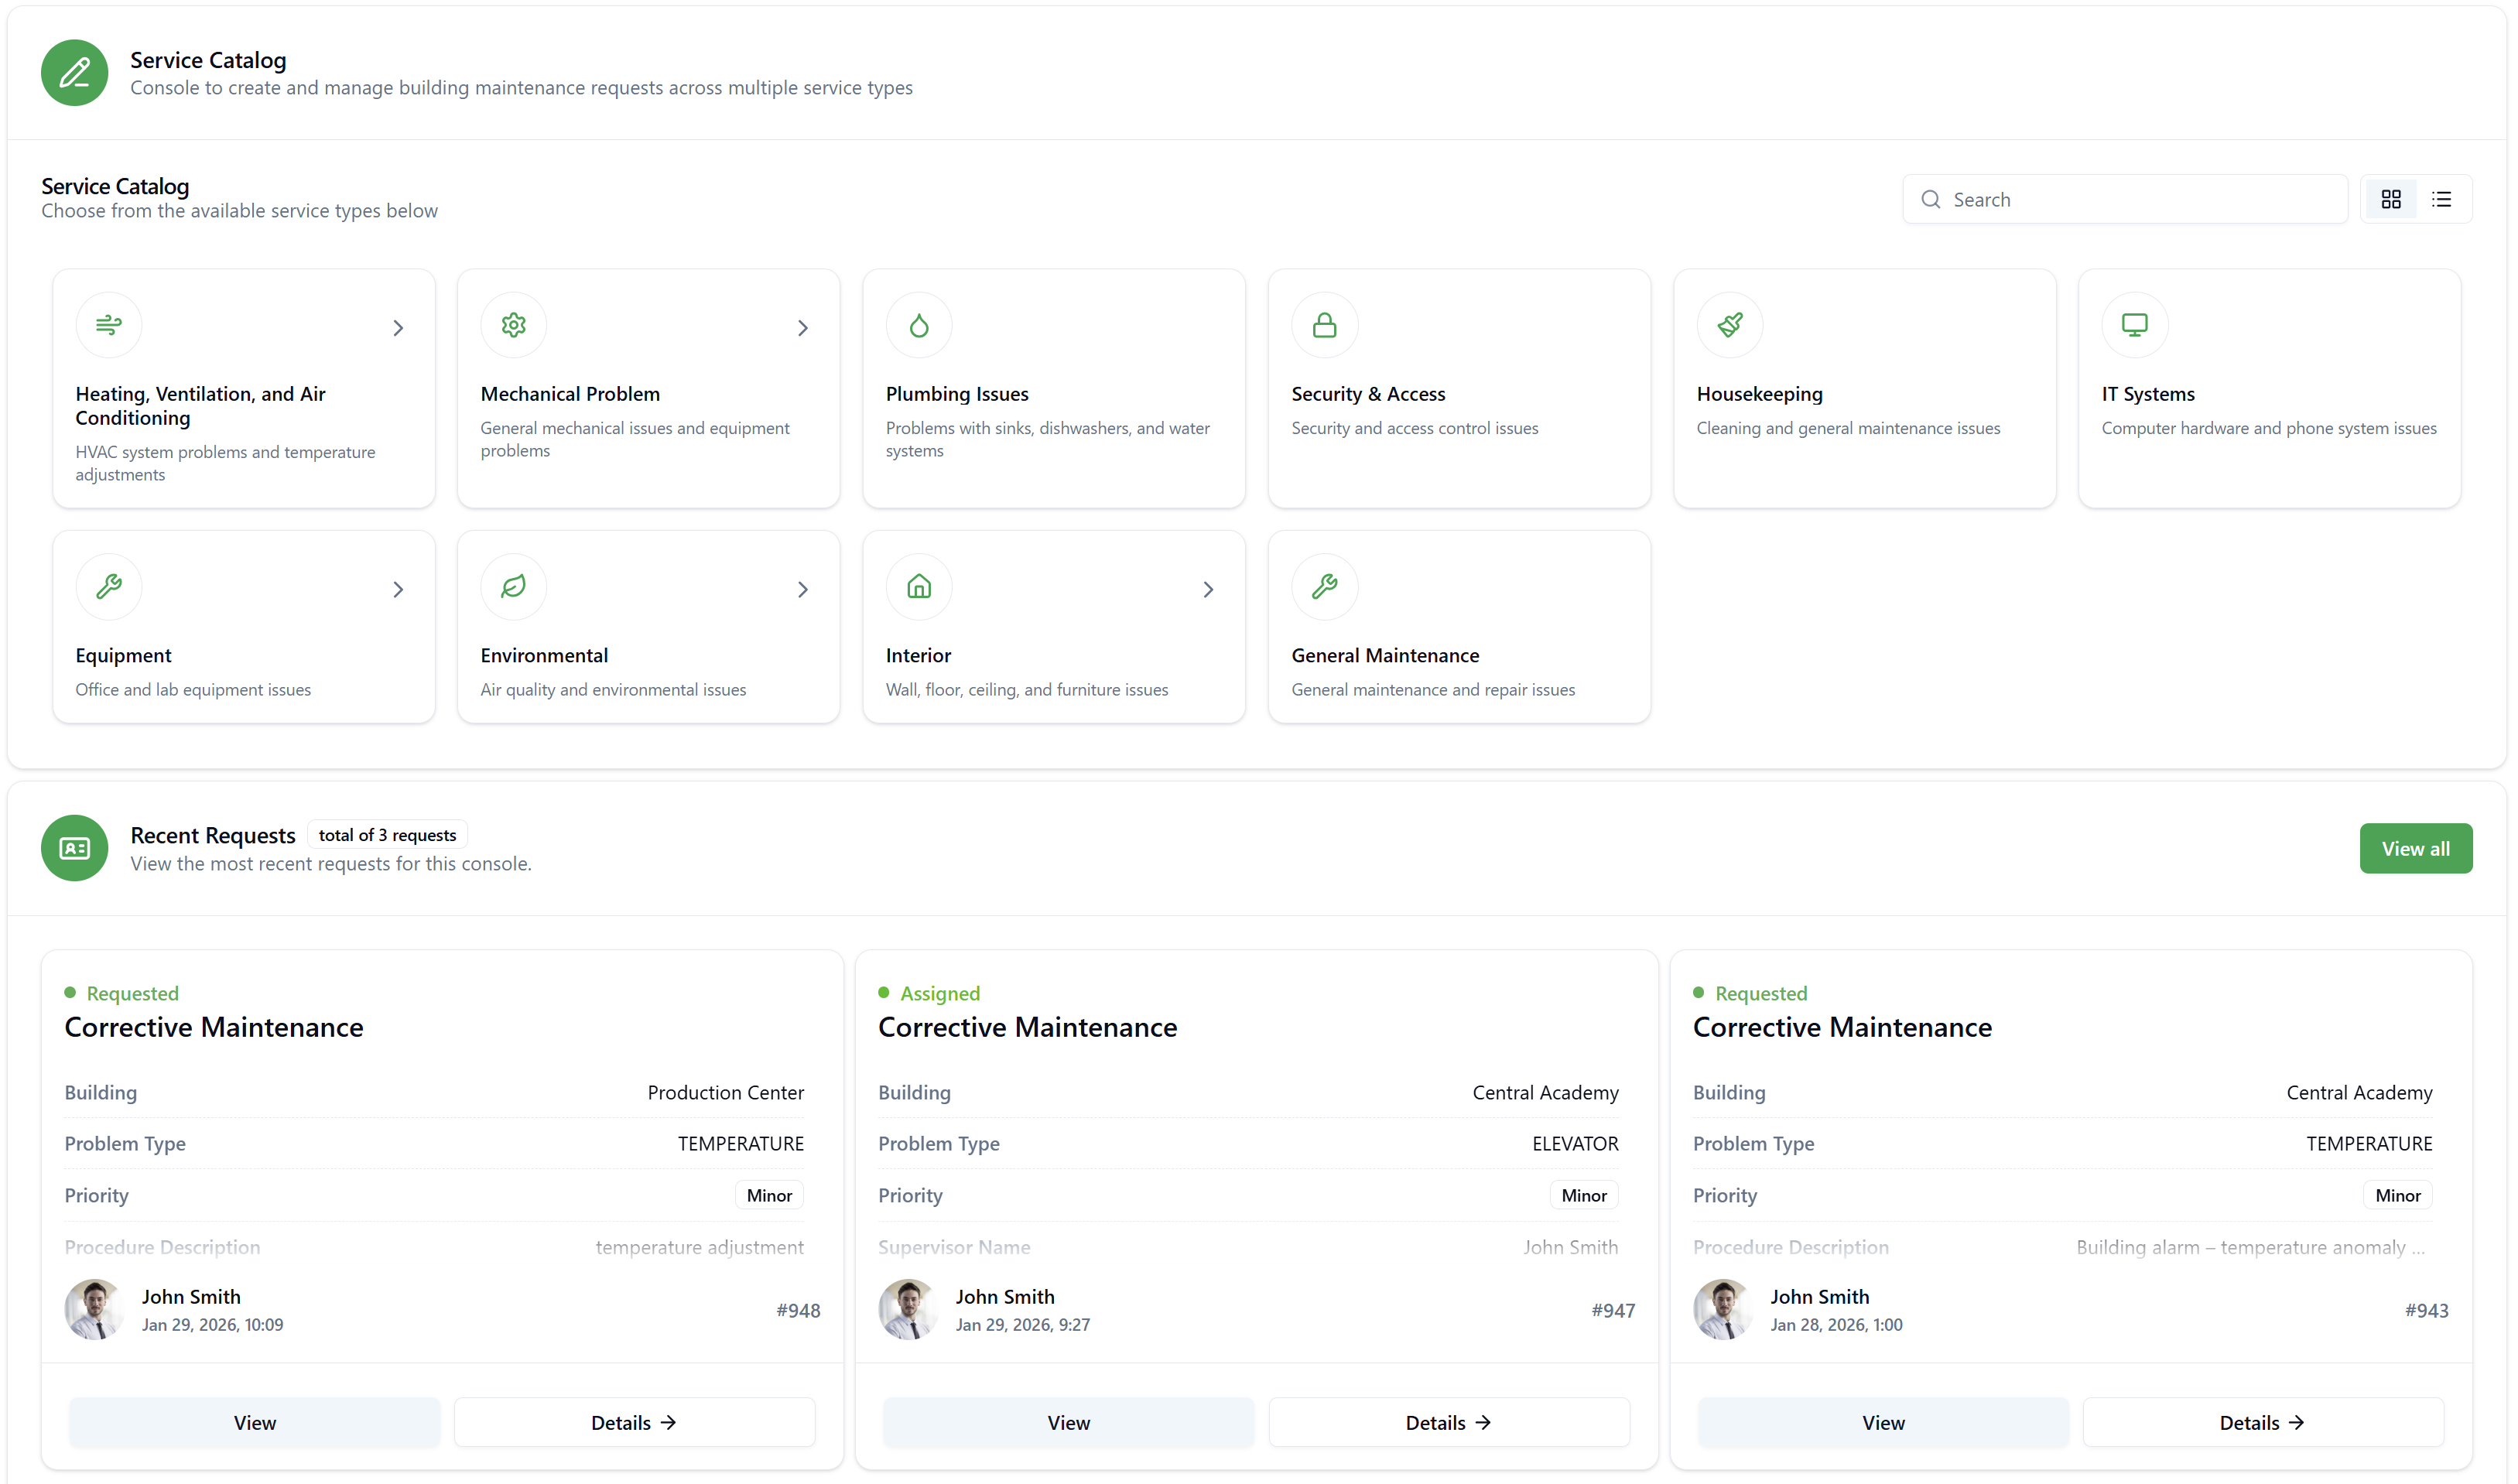This screenshot has height=1484, width=2518.
Task: Click the magnifier icon in the Search box
Action: pyautogui.click(x=1931, y=199)
